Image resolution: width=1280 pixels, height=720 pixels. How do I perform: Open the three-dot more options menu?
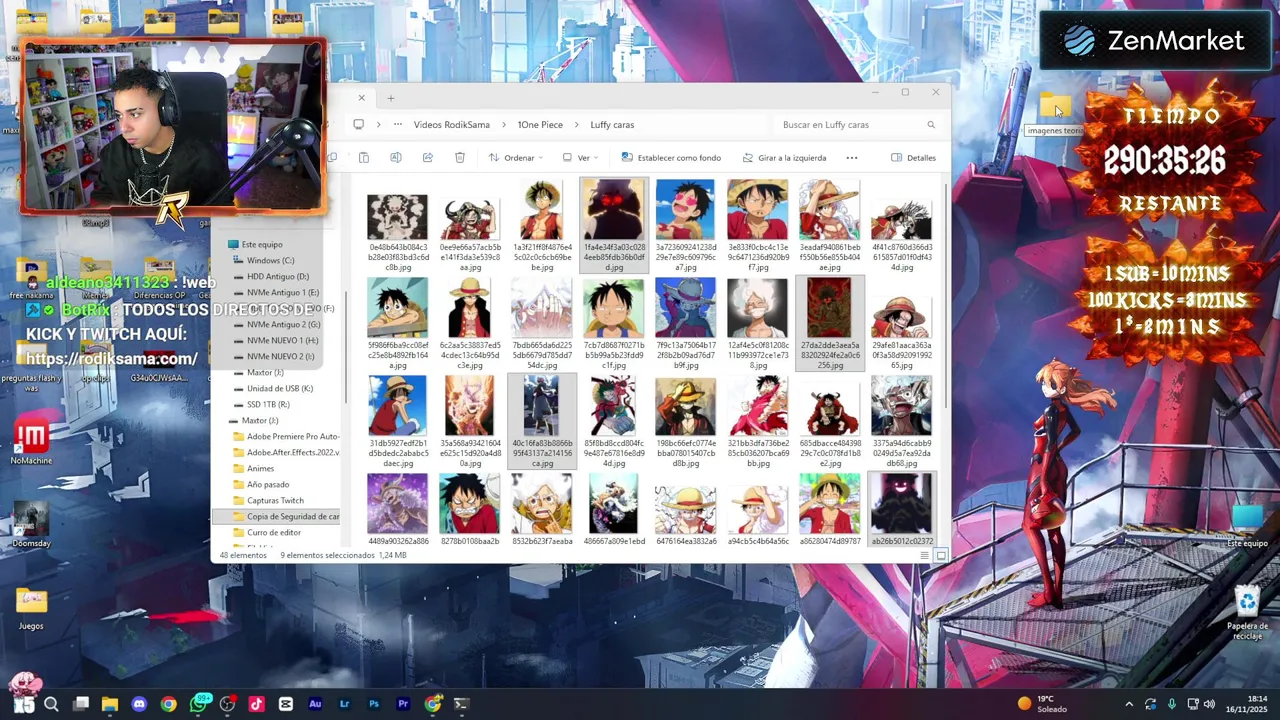[x=852, y=158]
